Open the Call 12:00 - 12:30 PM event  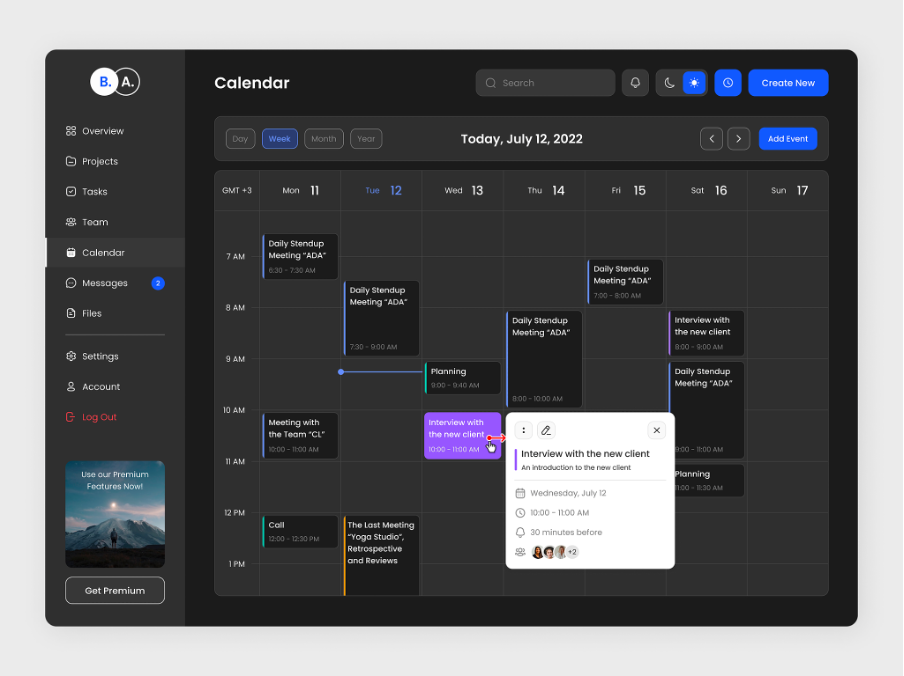[x=300, y=531]
